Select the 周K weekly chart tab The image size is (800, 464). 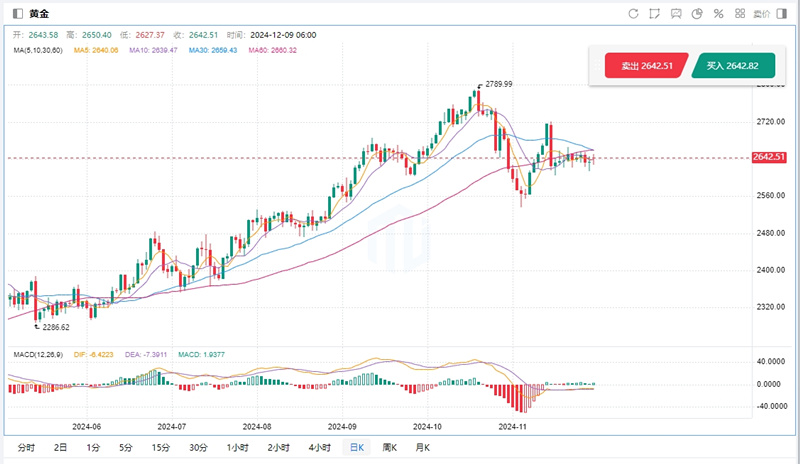389,447
